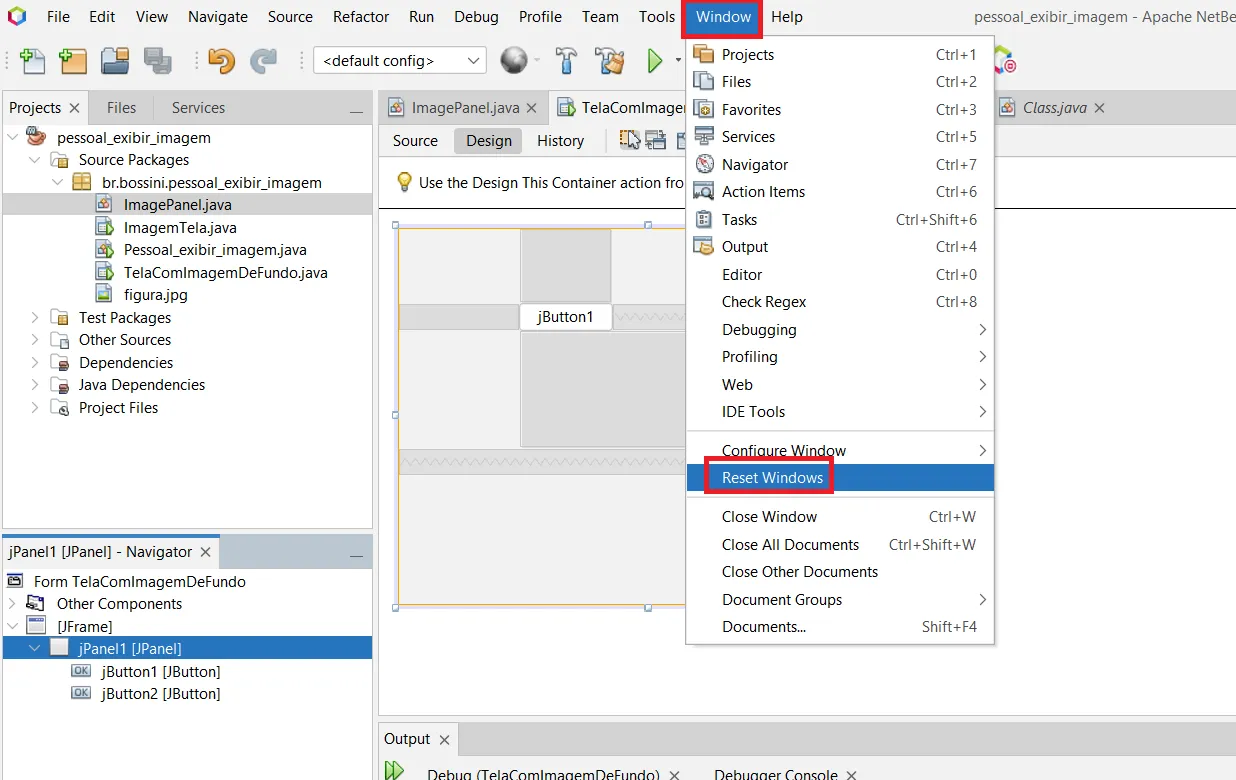Close the Output tab

(444, 740)
